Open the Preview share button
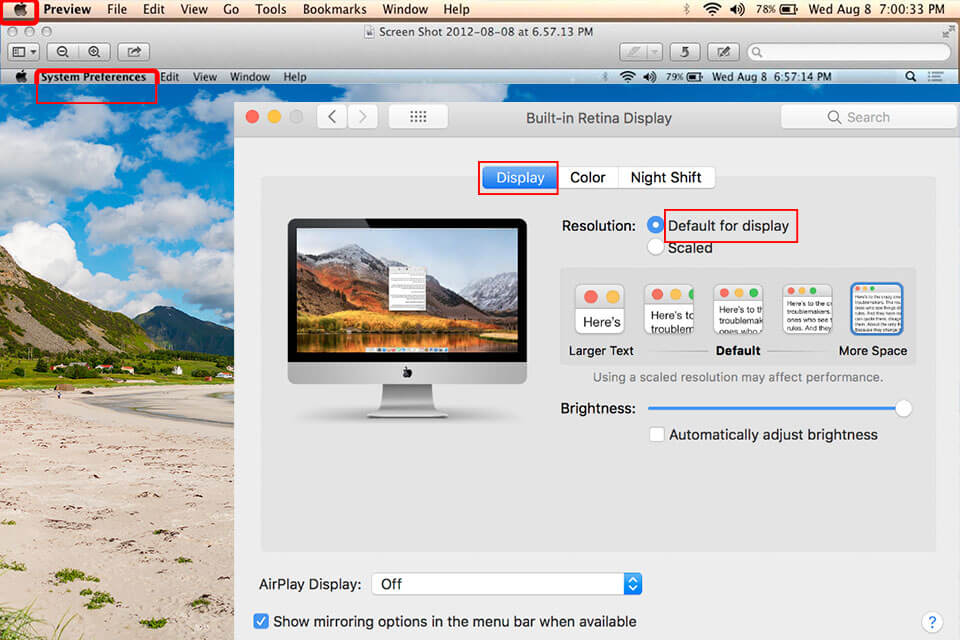Image resolution: width=960 pixels, height=640 pixels. 133,52
